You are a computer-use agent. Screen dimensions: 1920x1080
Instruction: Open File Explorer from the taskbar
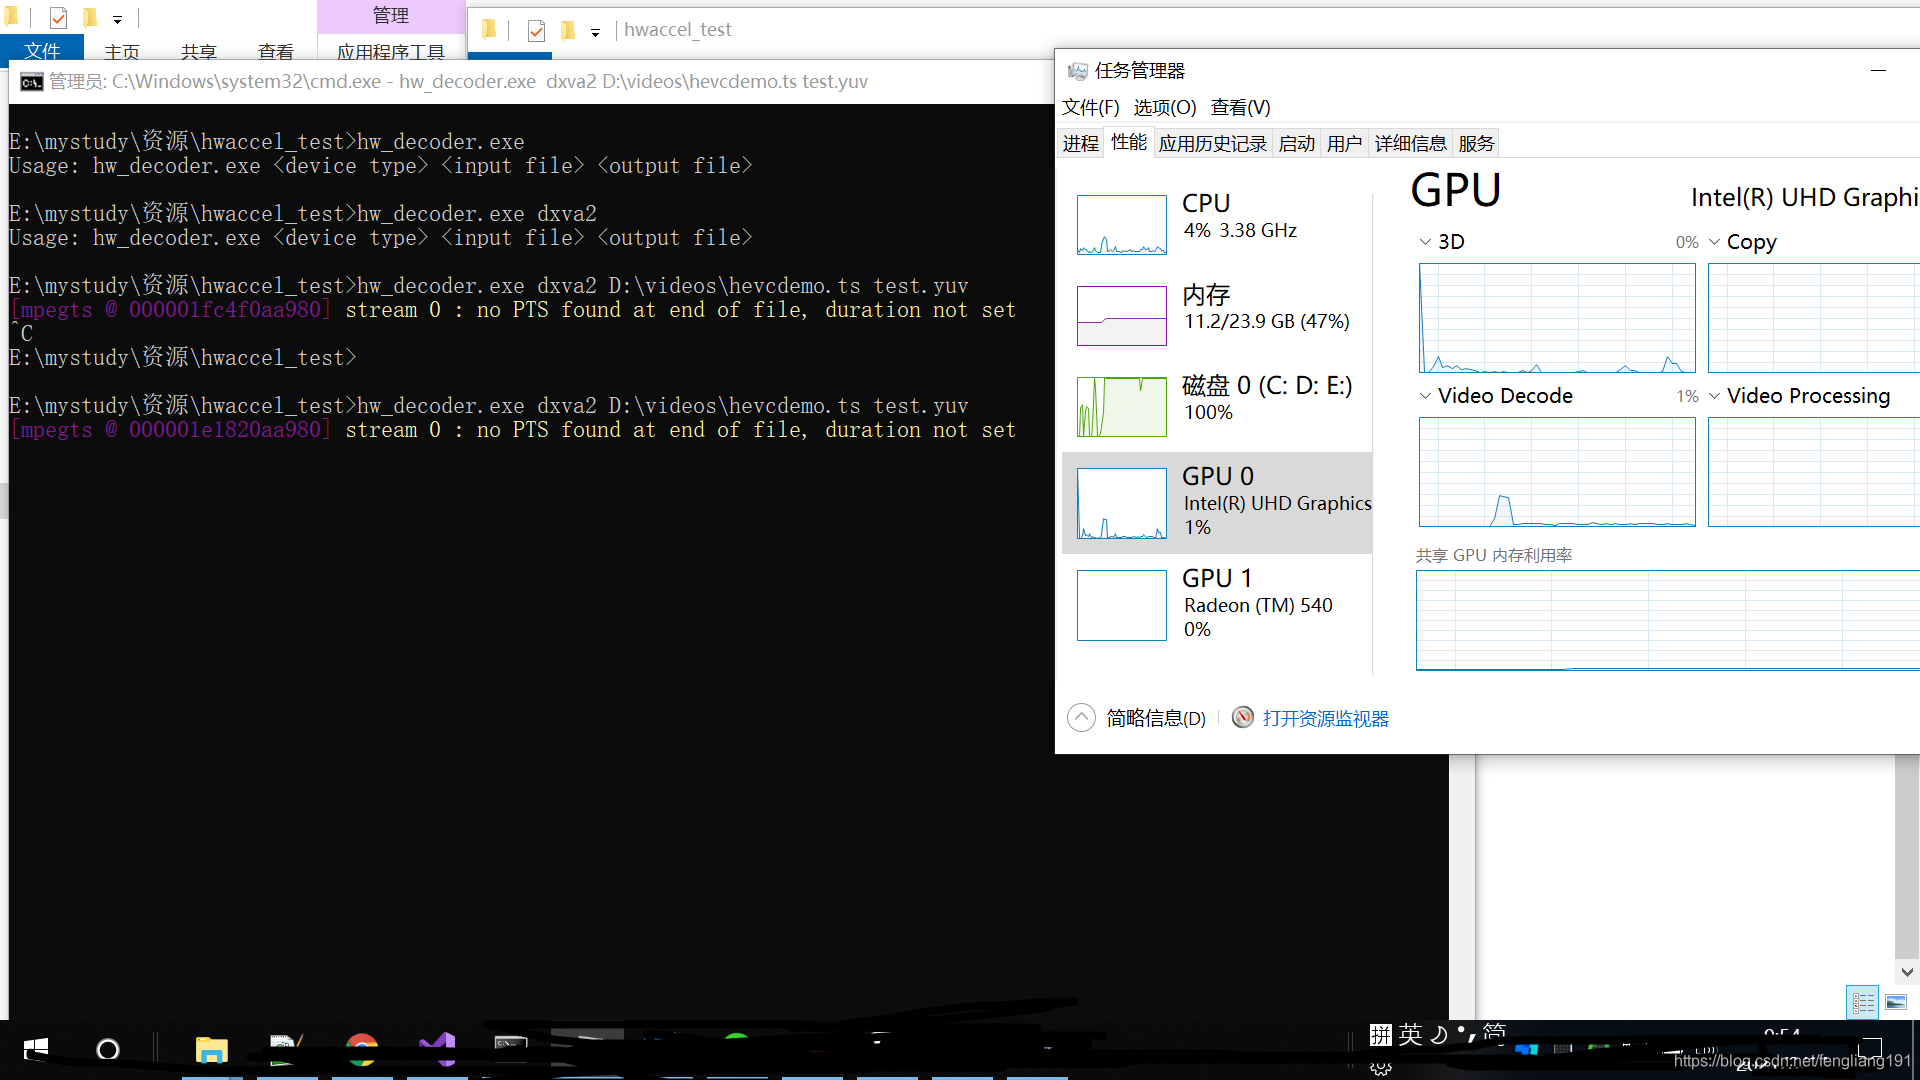click(x=211, y=1050)
